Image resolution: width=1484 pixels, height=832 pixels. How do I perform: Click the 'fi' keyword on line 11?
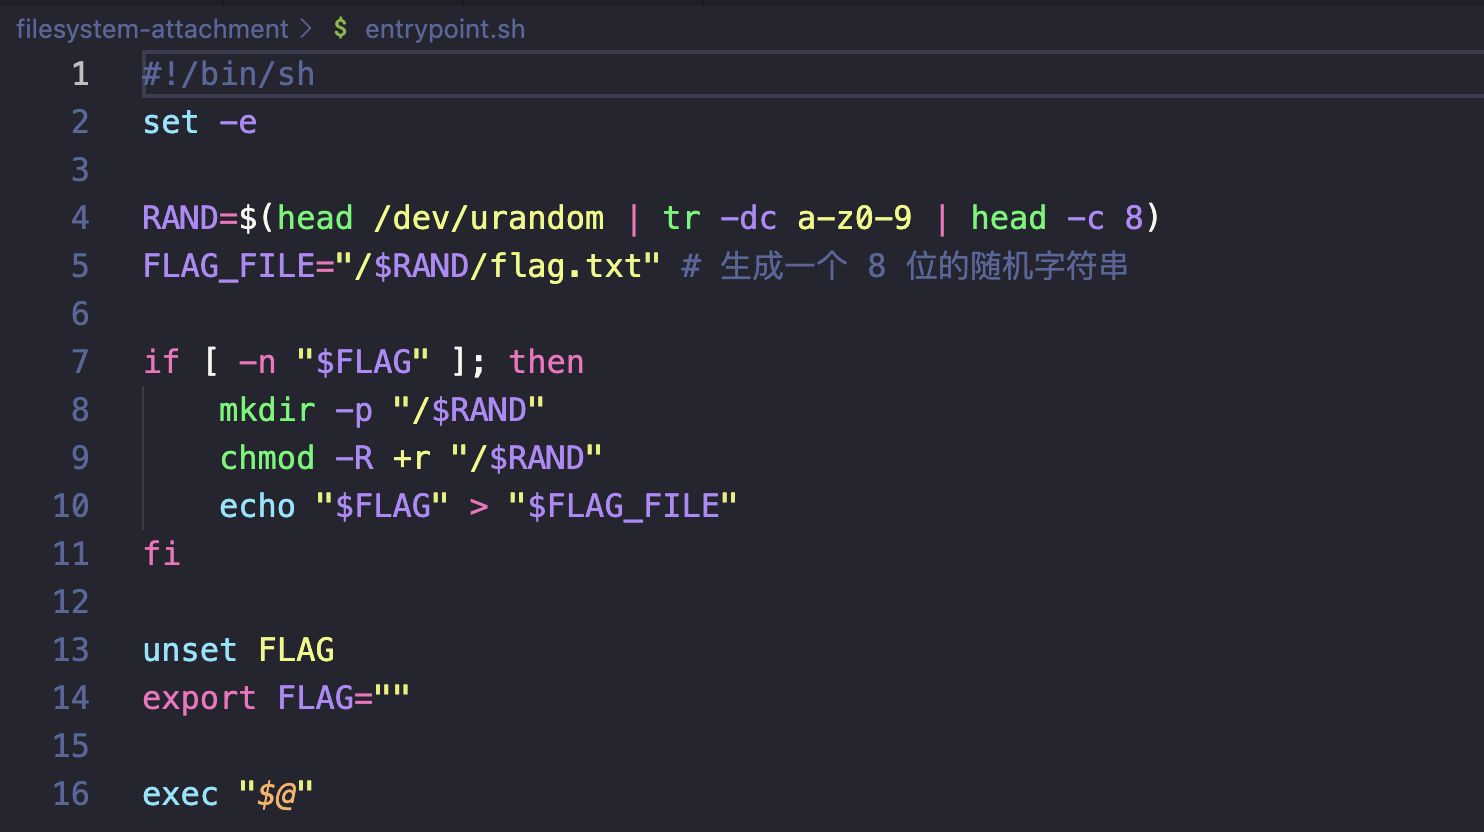[162, 554]
